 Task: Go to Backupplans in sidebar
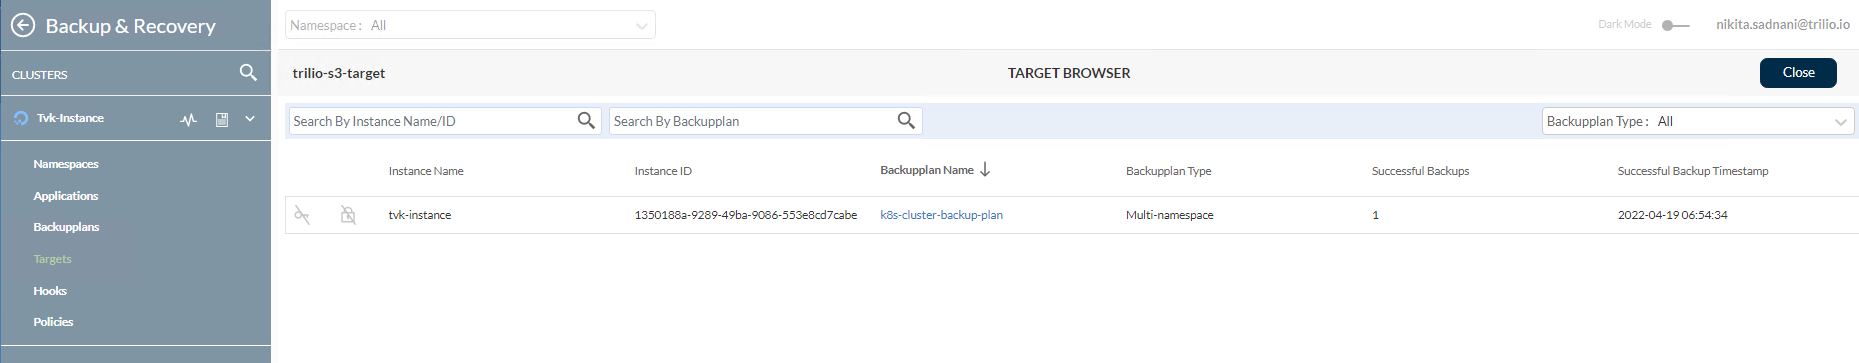(66, 227)
